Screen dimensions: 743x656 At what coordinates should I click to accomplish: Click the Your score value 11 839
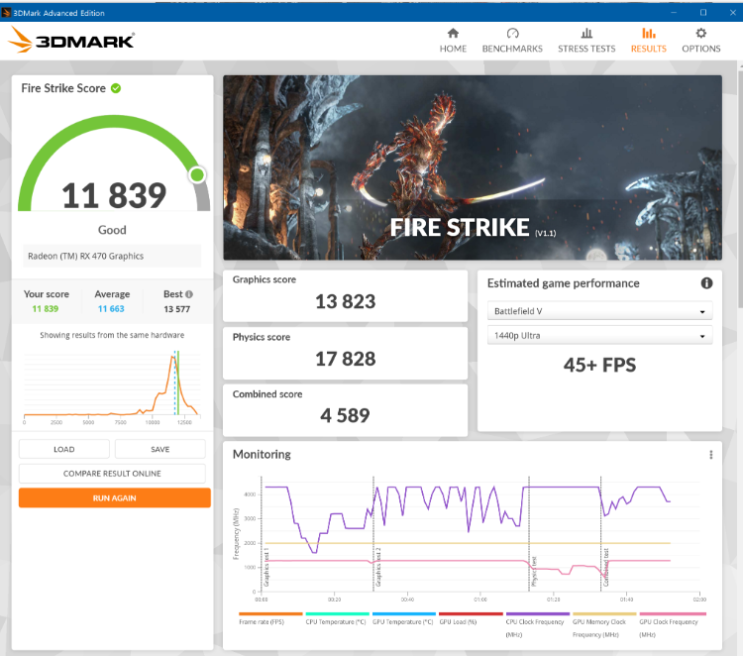[45, 309]
